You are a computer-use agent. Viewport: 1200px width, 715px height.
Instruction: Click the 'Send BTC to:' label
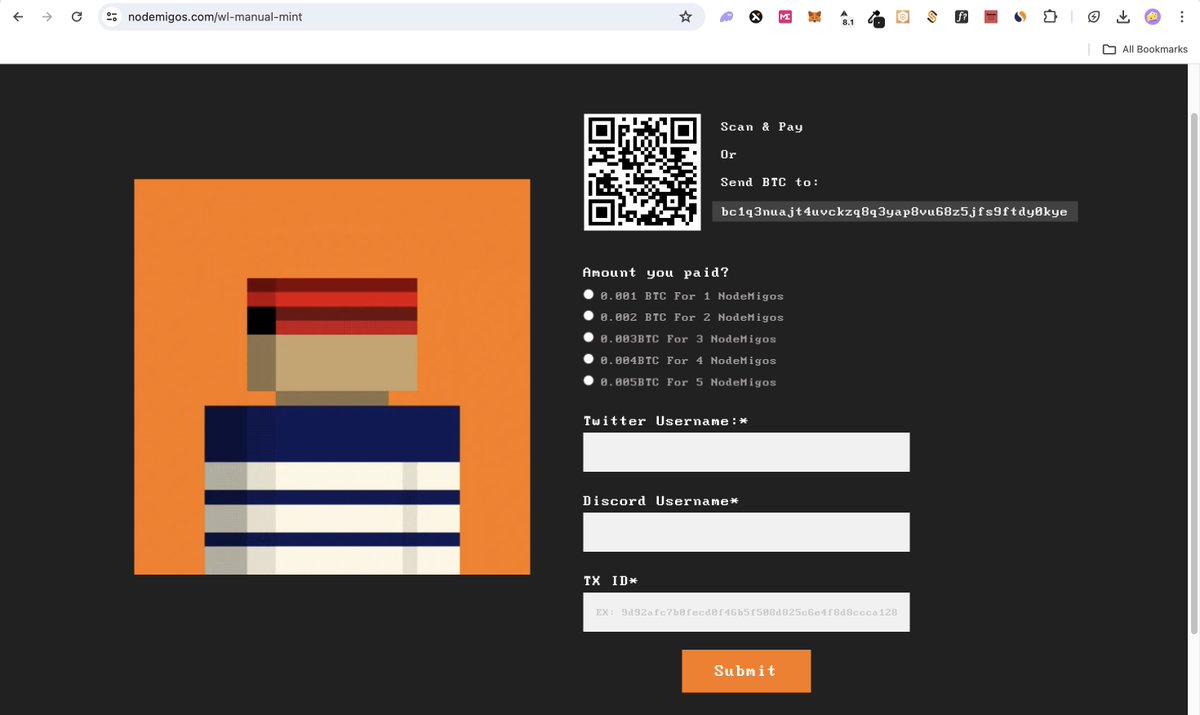[770, 182]
